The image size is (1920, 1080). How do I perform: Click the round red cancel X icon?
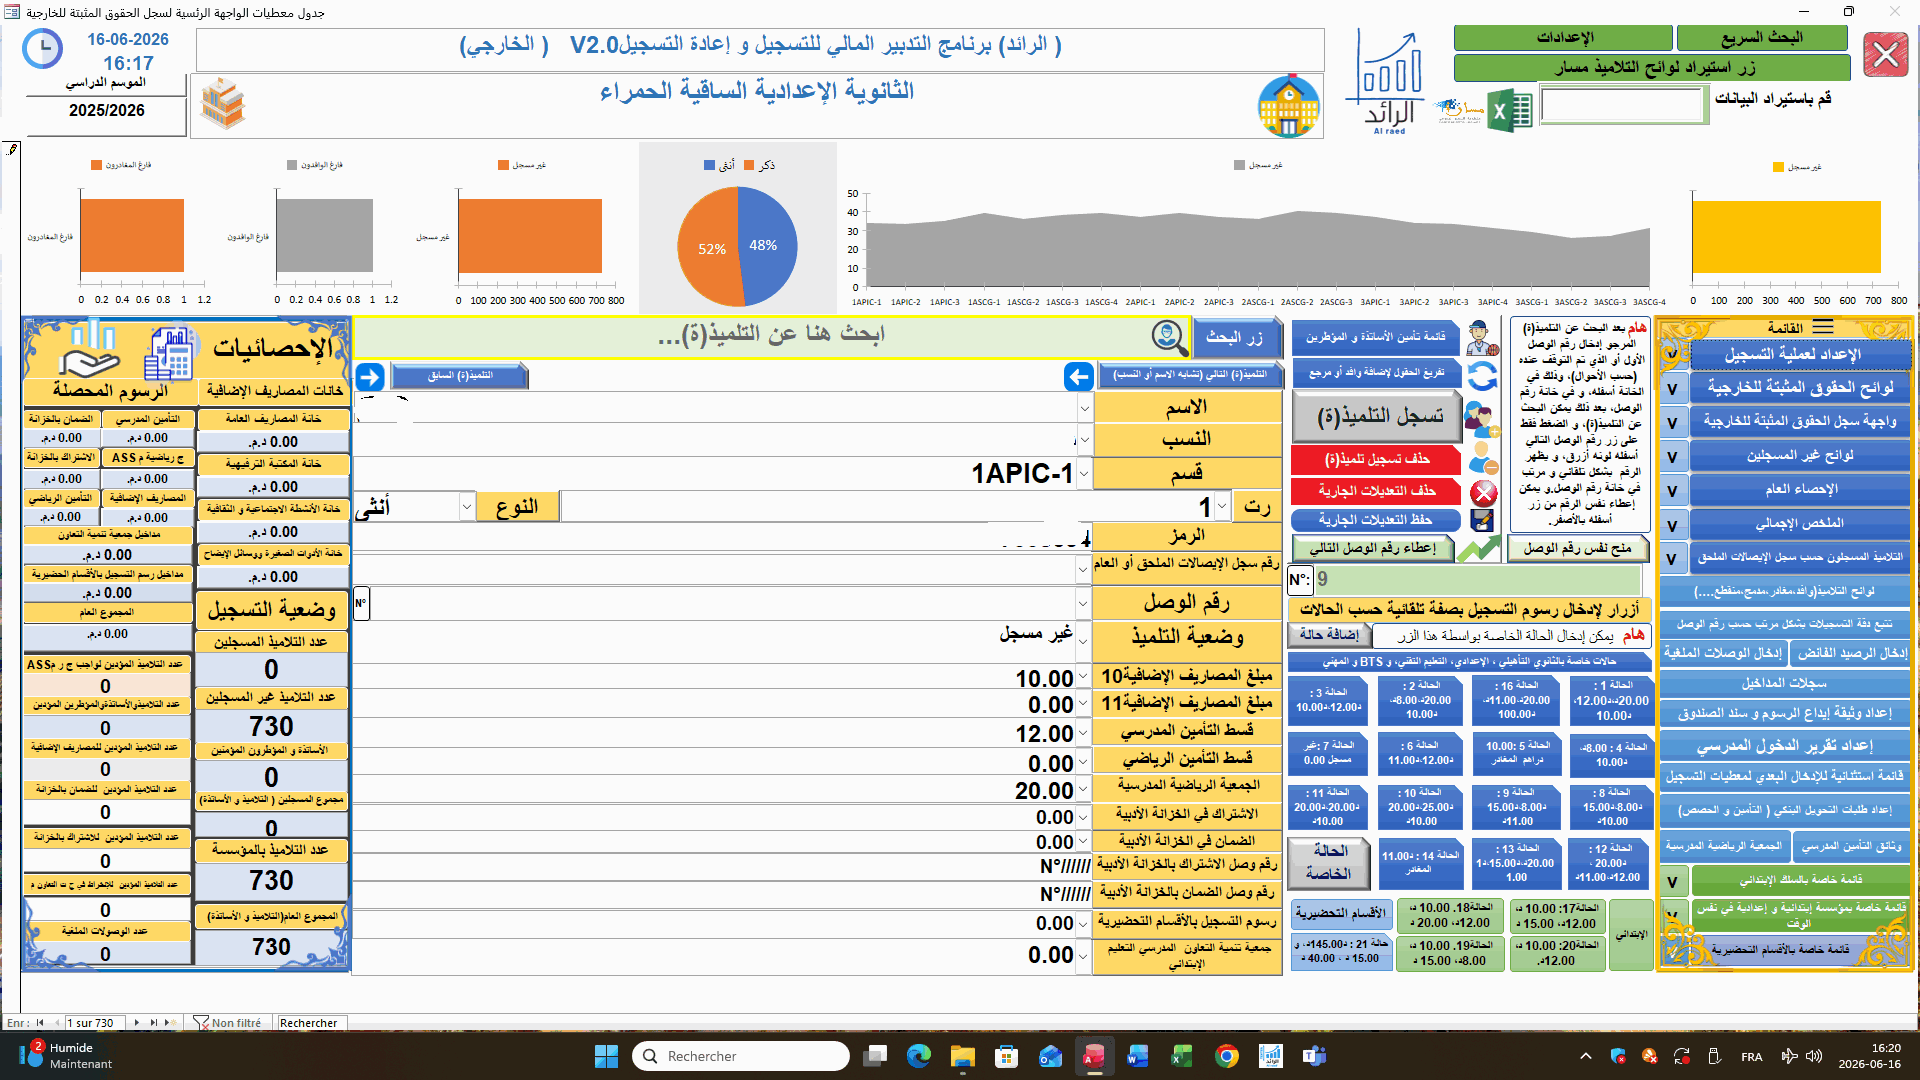click(x=1484, y=492)
